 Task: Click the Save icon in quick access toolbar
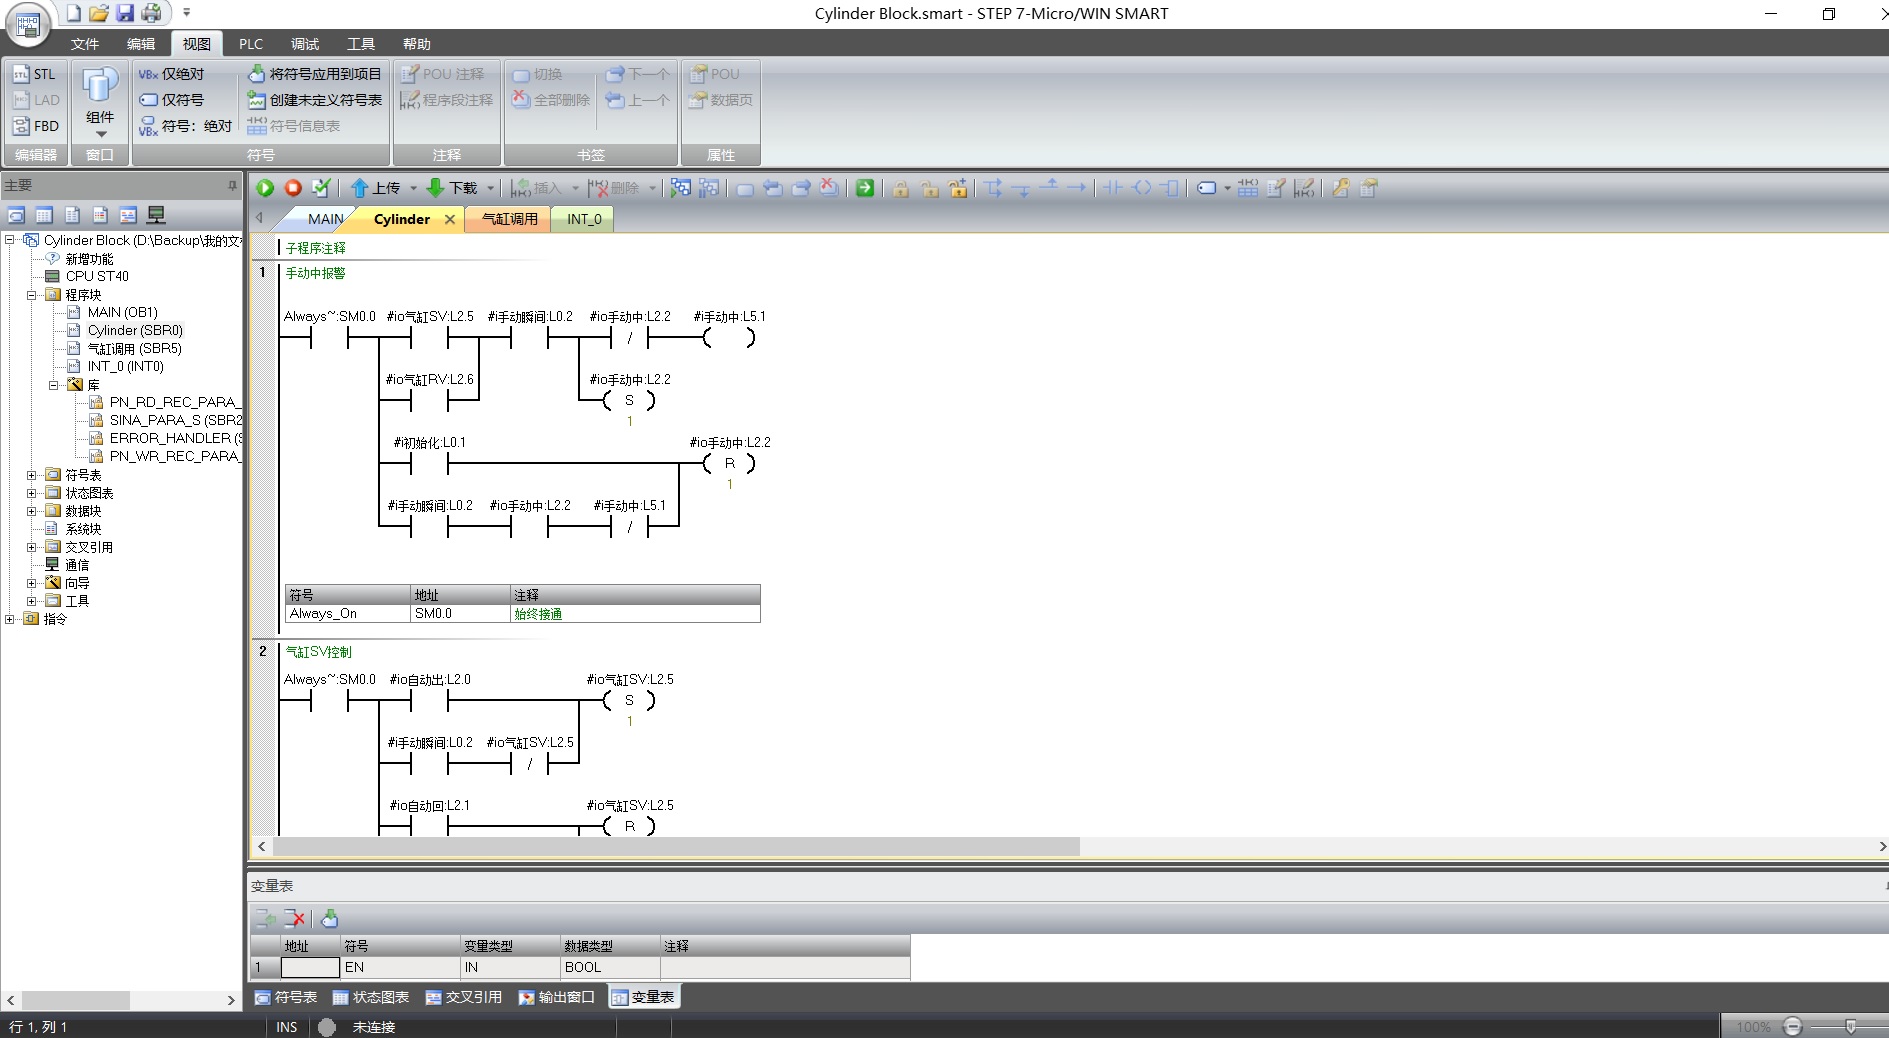pos(125,13)
